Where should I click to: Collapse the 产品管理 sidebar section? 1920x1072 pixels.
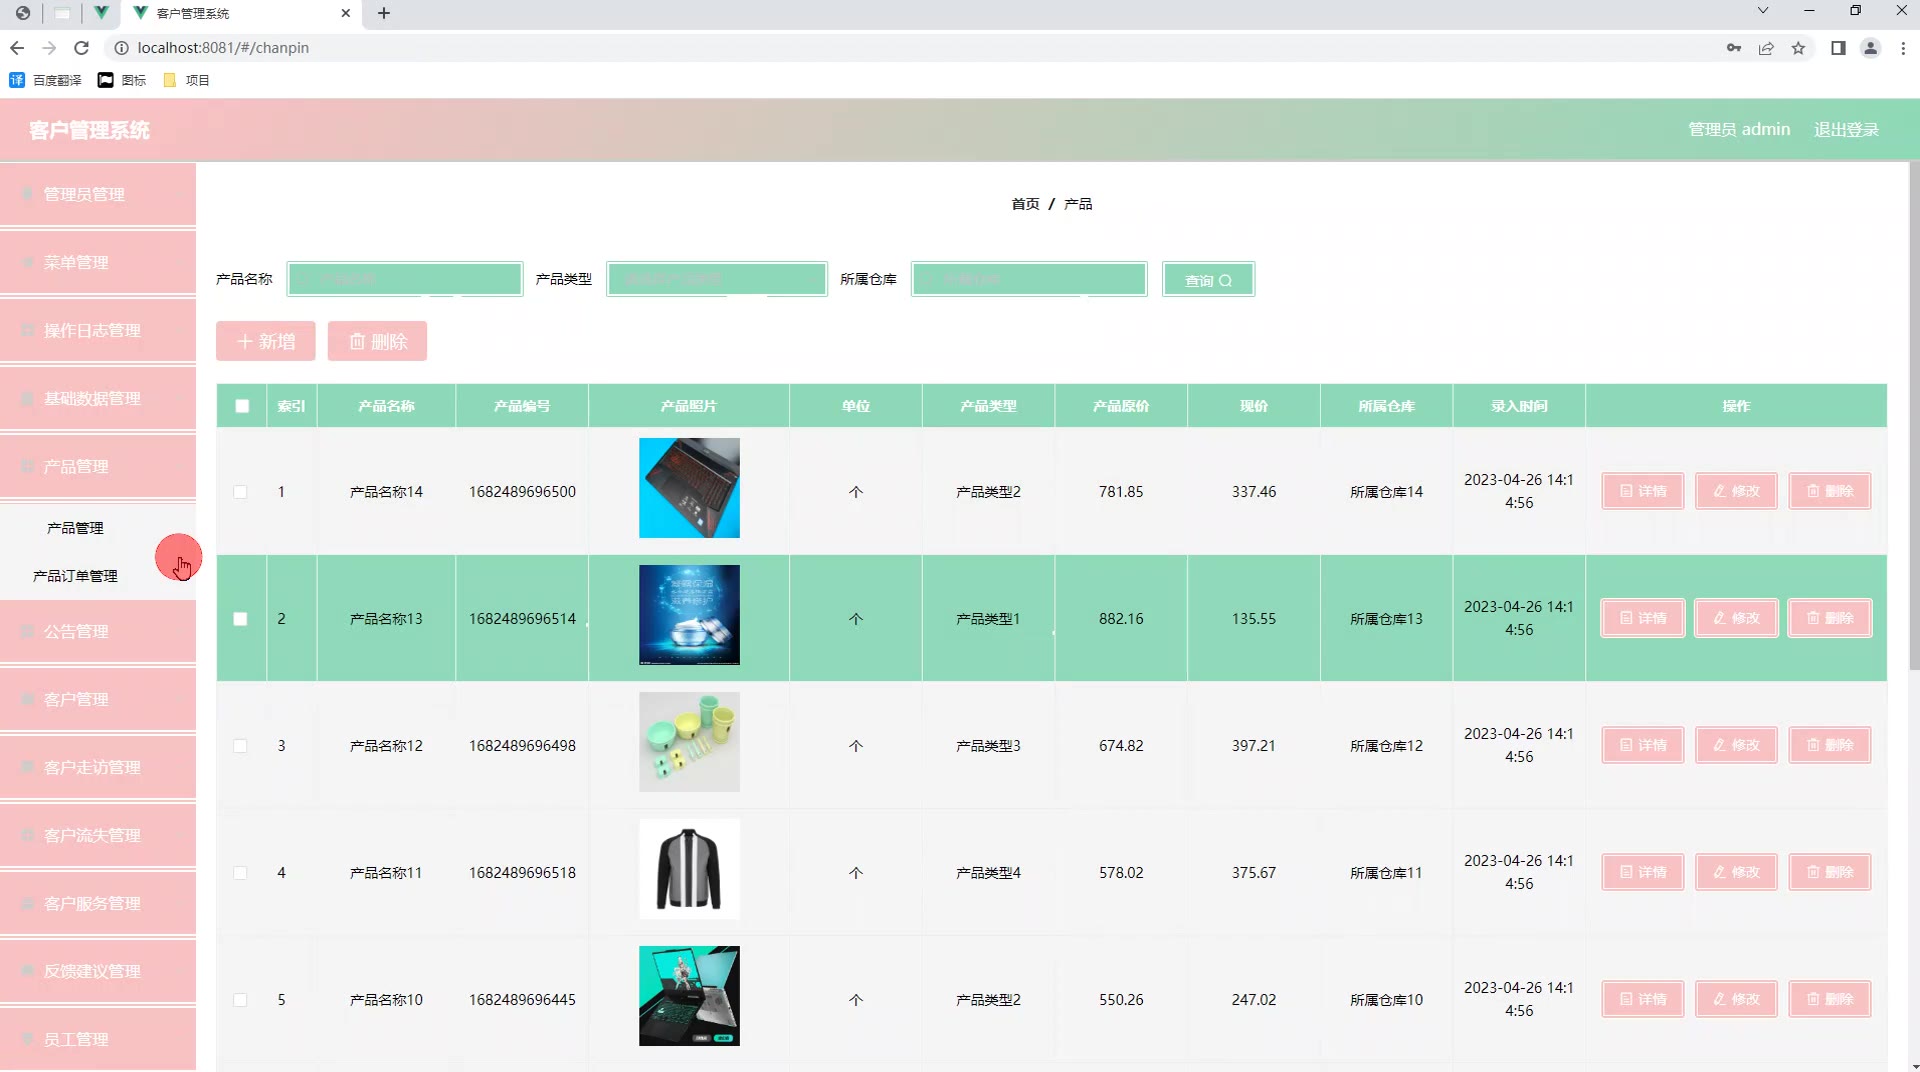(x=98, y=466)
